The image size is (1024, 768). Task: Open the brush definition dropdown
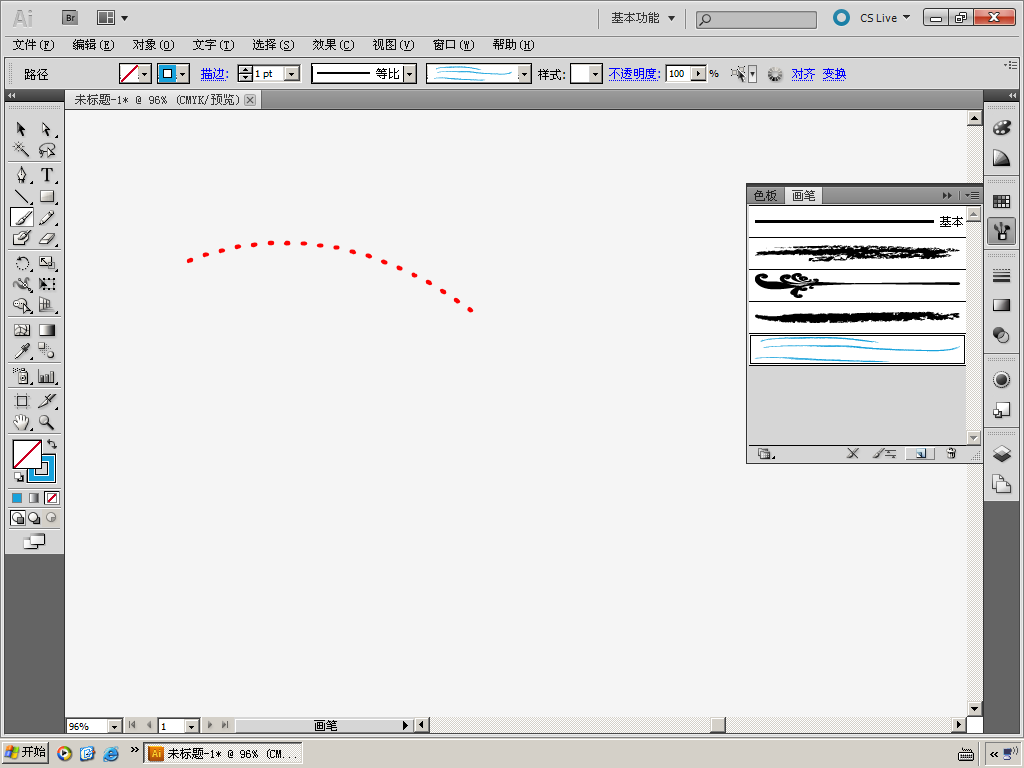[524, 74]
